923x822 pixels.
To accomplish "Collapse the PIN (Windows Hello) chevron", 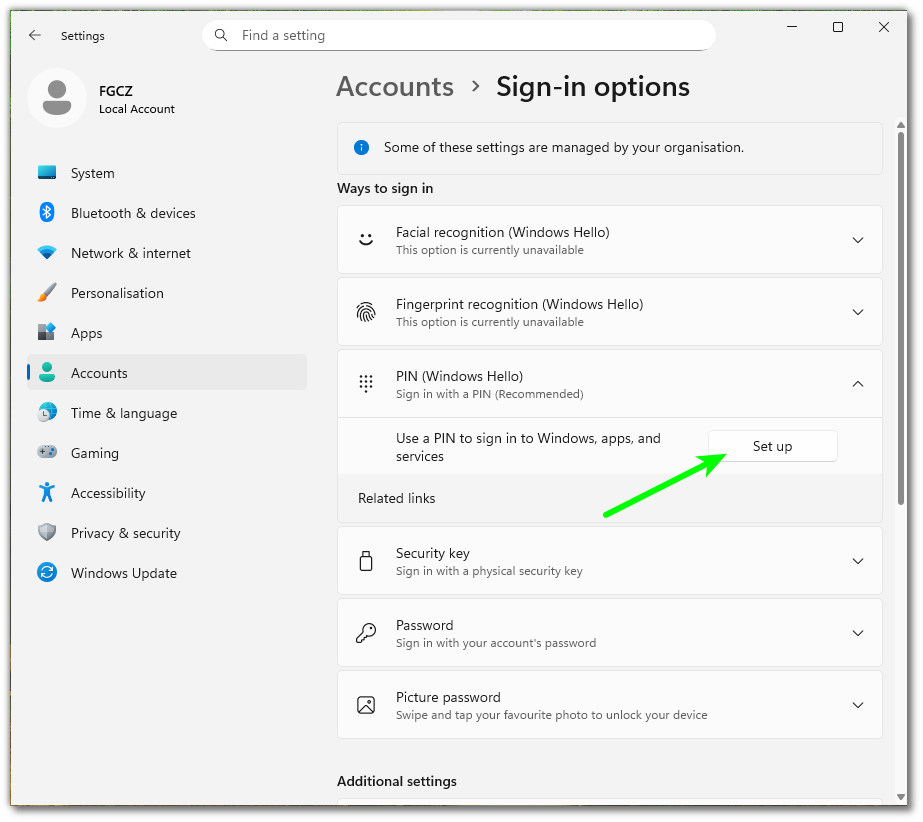I will [858, 384].
